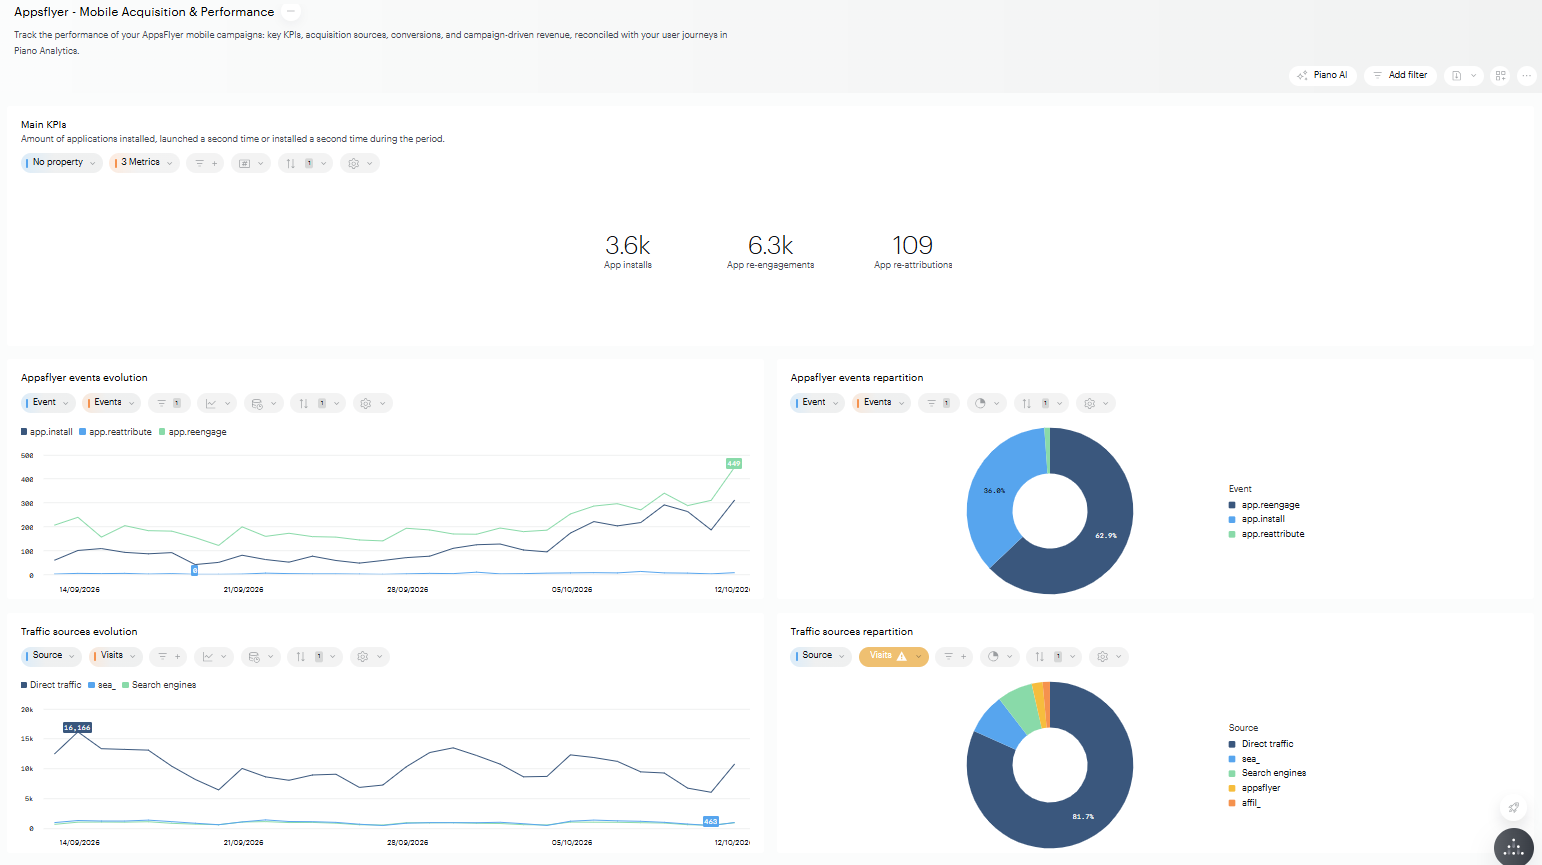
Task: Toggle app.reengage series in events evolution legend
Action: 193,432
